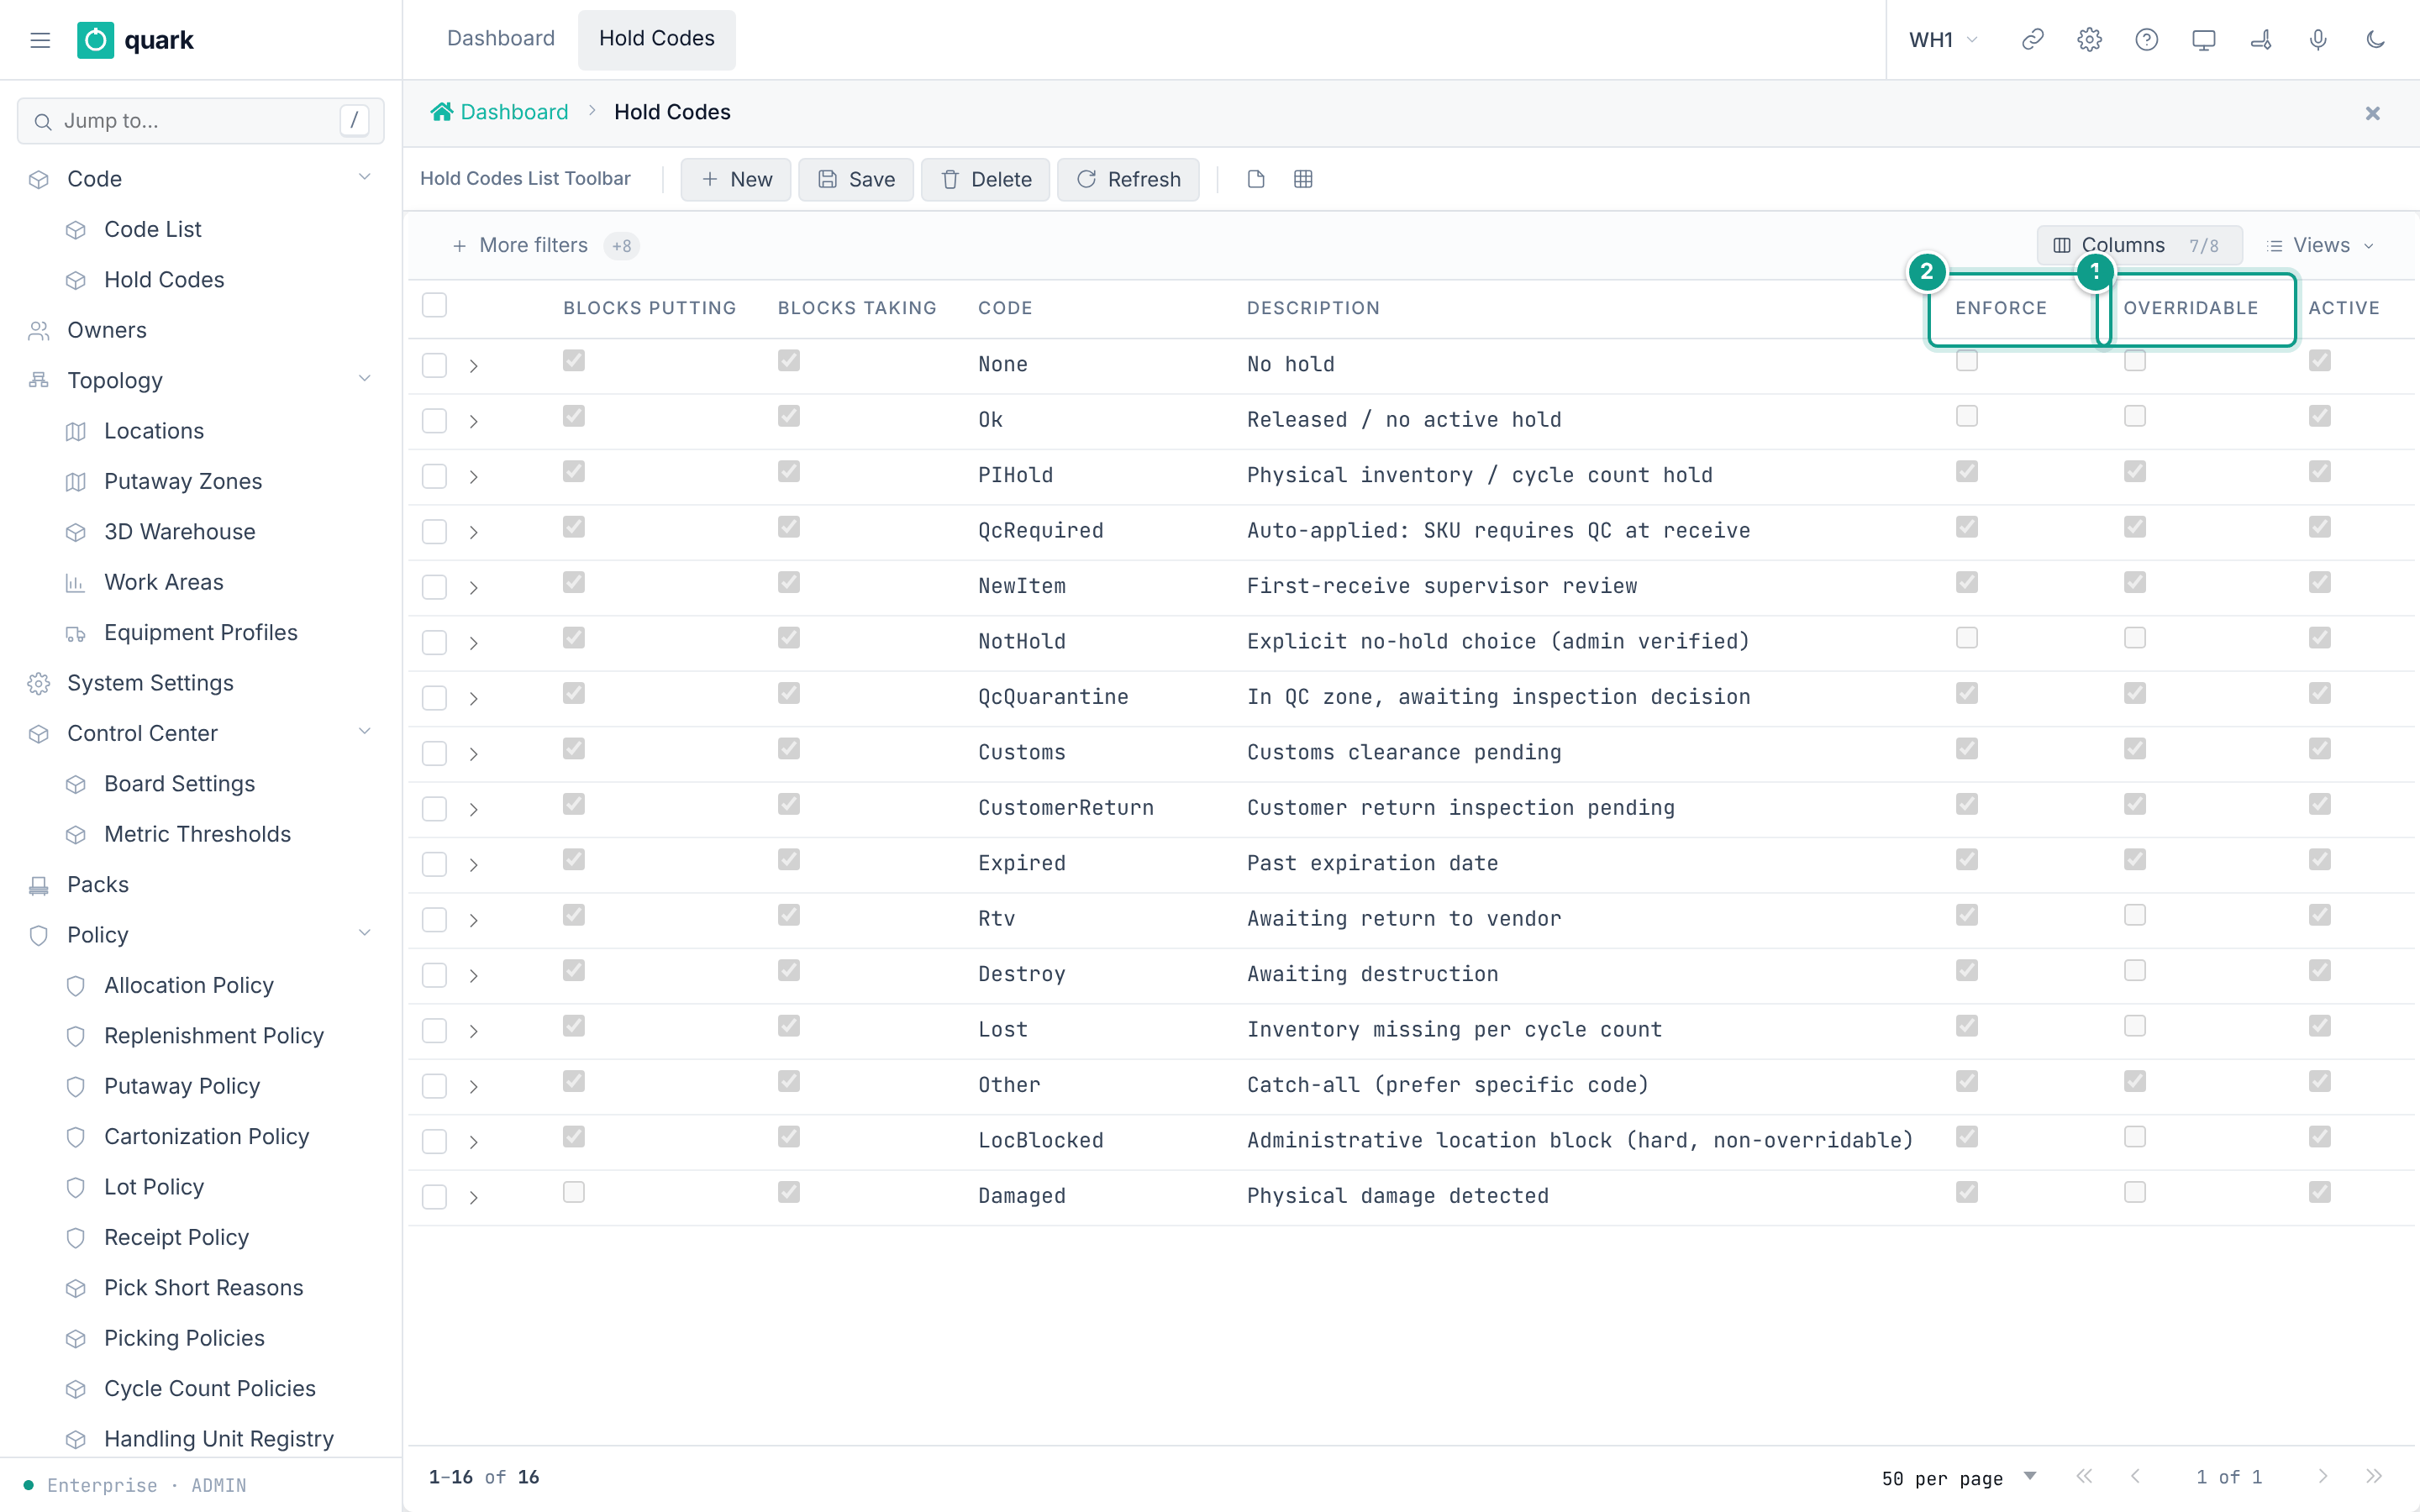Toggle Overridable checkbox for Rtv row

click(2134, 915)
